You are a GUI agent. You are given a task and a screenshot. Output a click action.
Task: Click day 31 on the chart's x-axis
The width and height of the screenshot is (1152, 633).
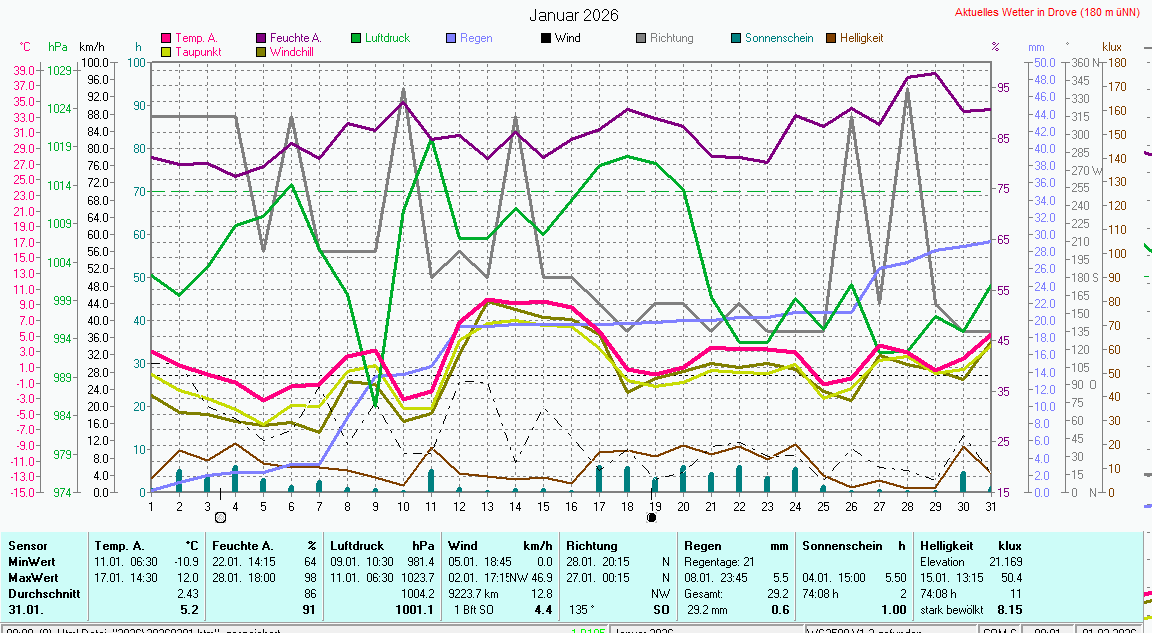click(x=990, y=506)
